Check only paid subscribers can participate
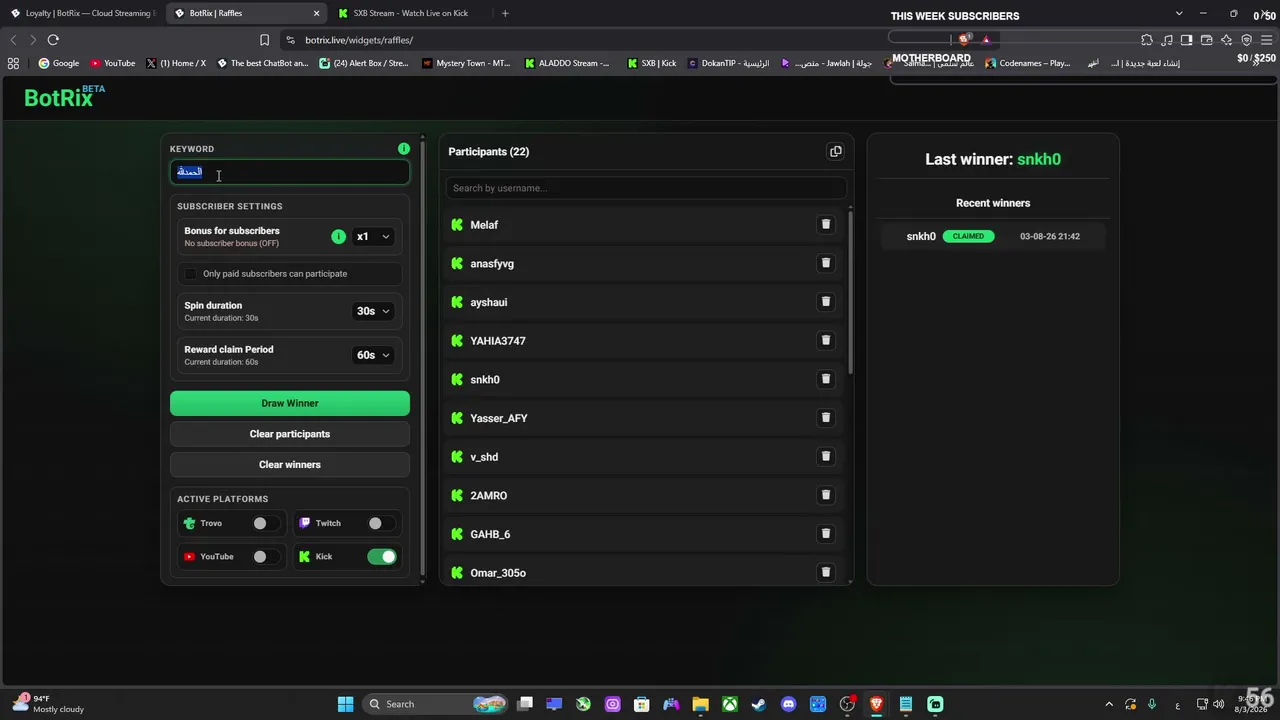1280x720 pixels. 191,274
